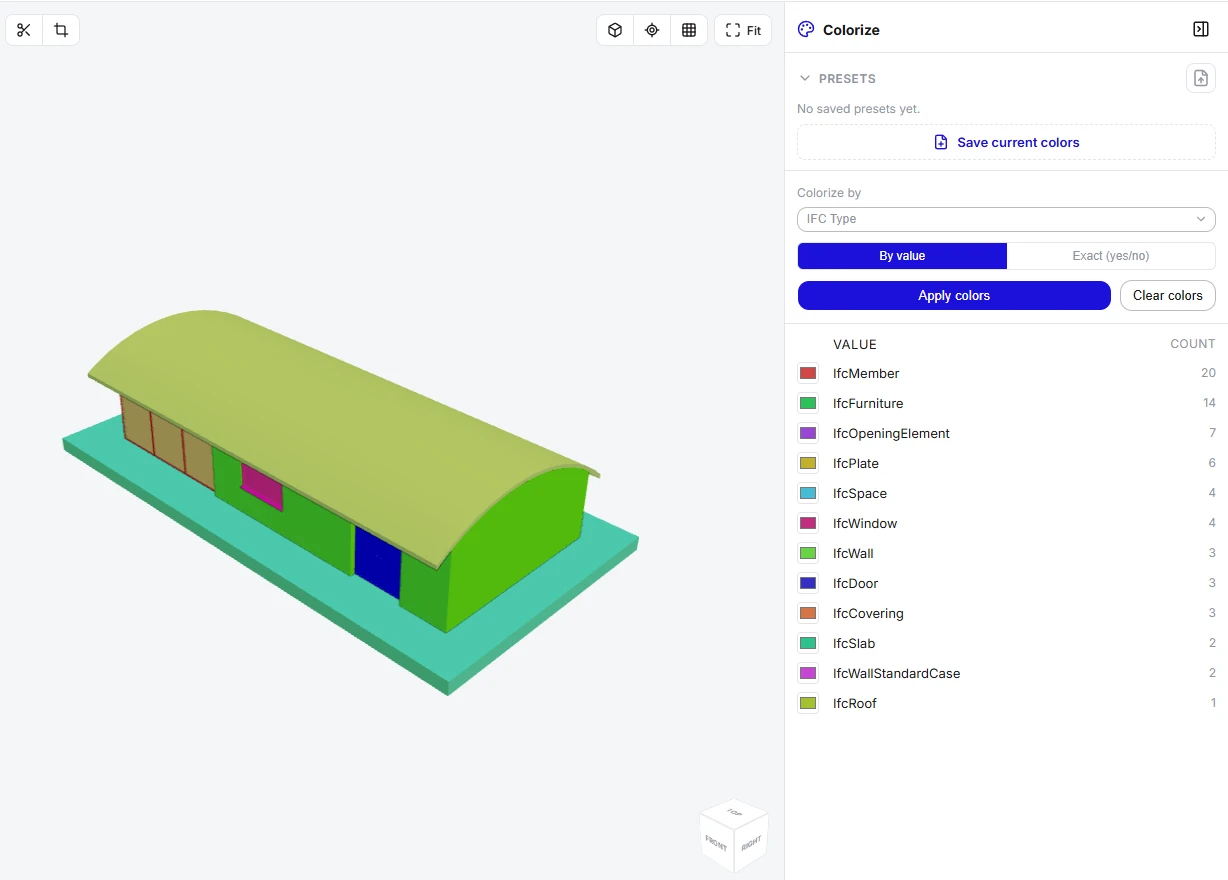Click Apply colors button
This screenshot has height=880, width=1228.
coord(954,295)
